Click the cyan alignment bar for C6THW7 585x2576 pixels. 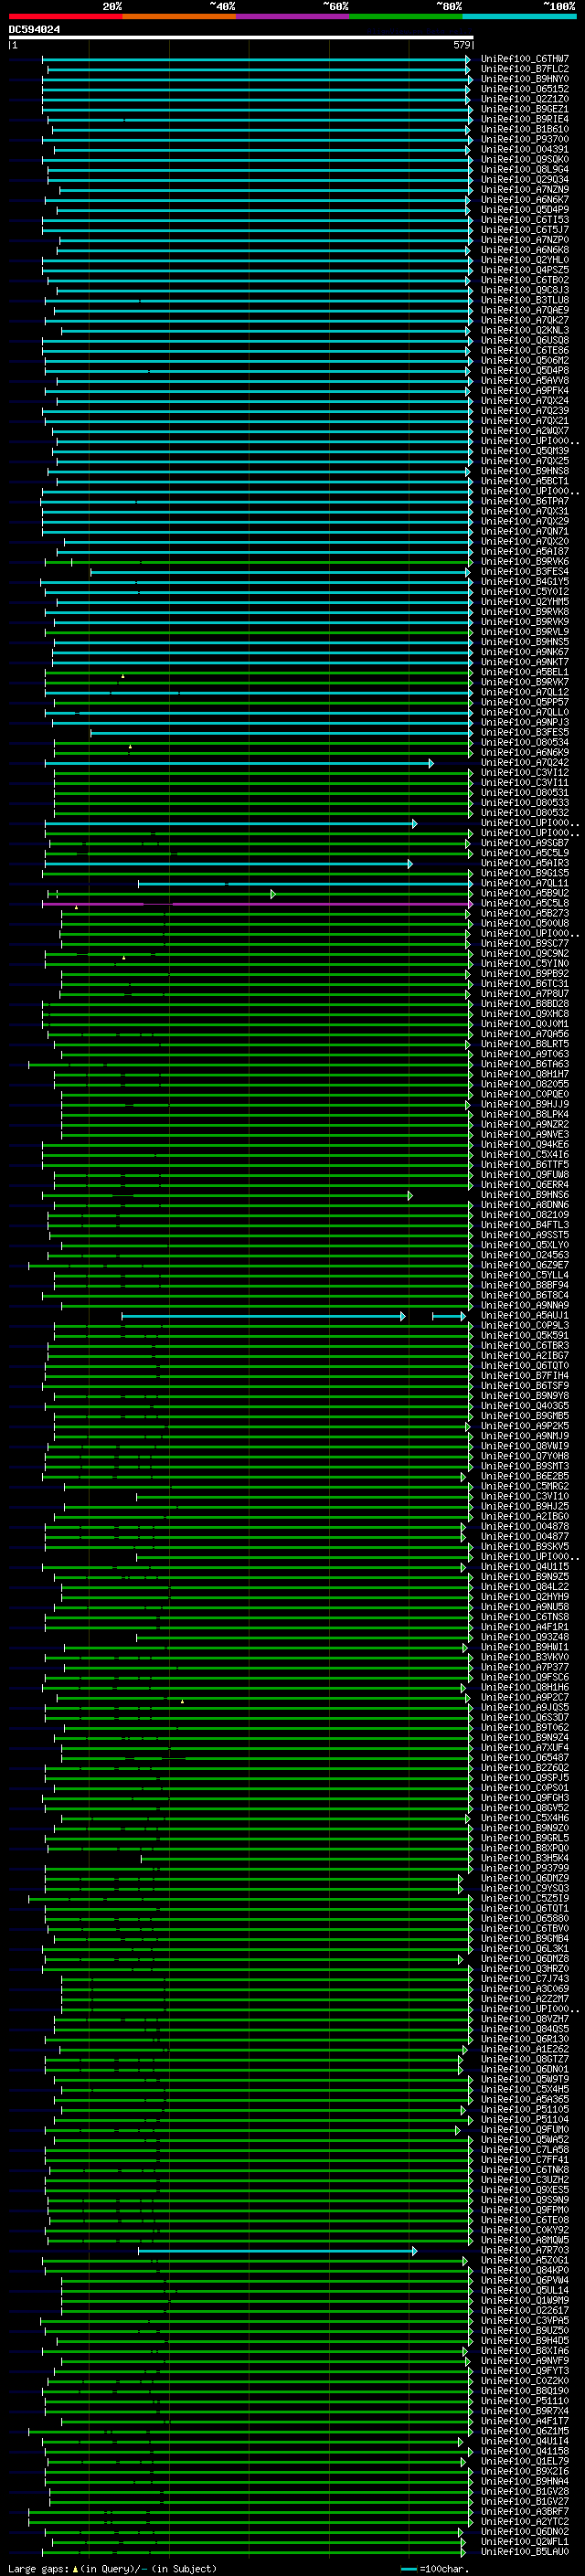[257, 59]
